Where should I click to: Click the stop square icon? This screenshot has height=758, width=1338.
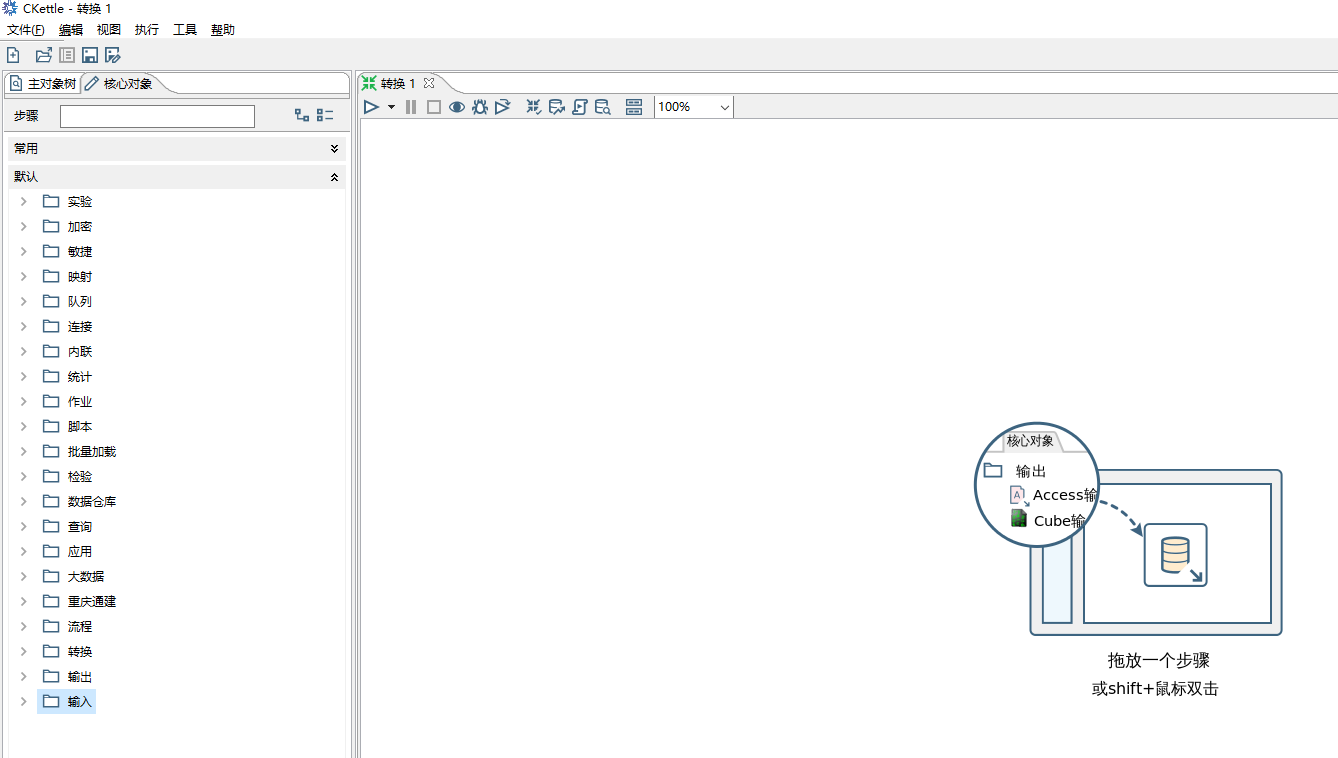coord(434,107)
